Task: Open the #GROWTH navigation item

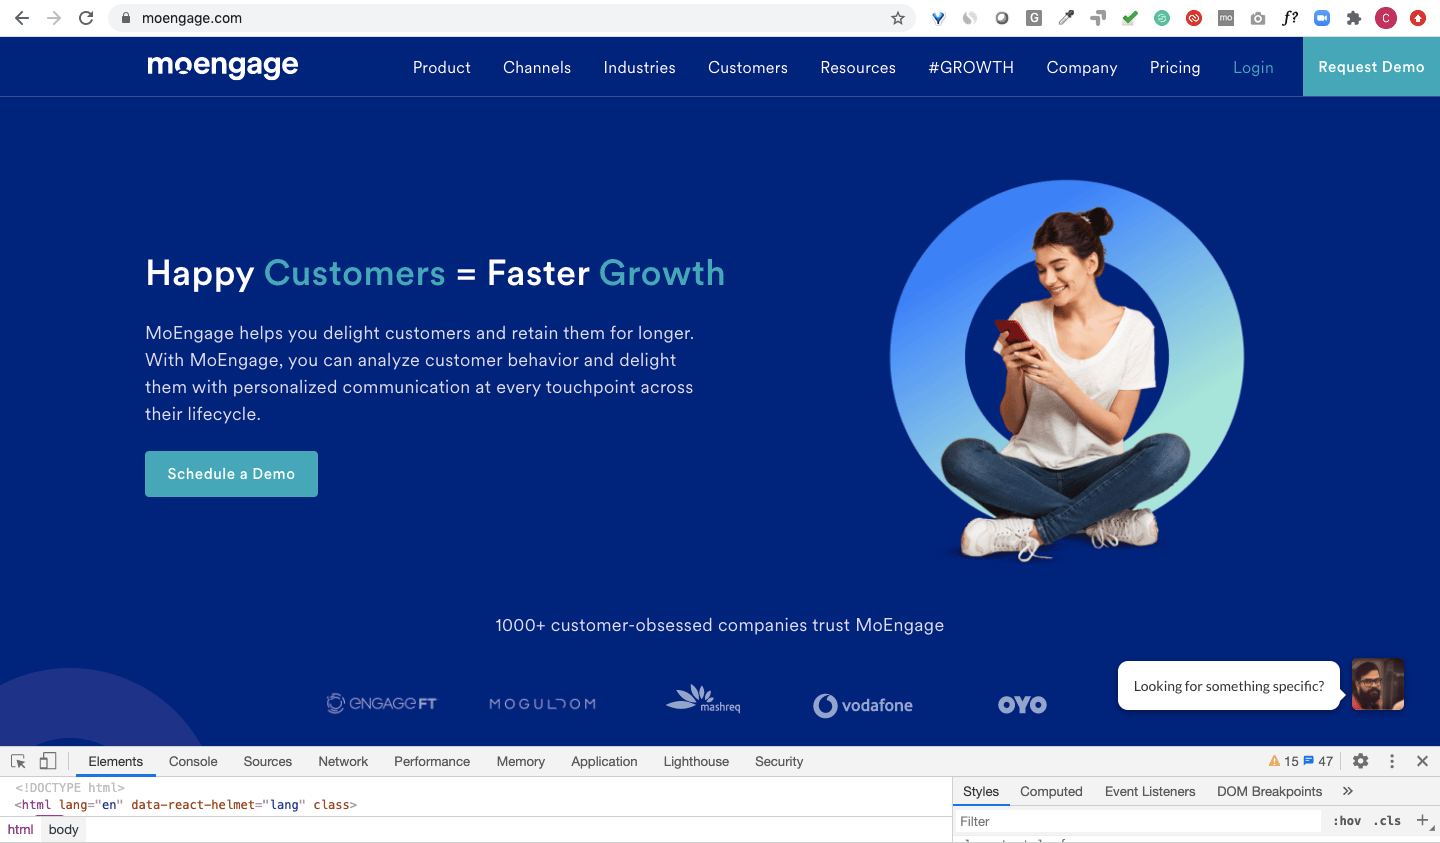Action: 971,67
